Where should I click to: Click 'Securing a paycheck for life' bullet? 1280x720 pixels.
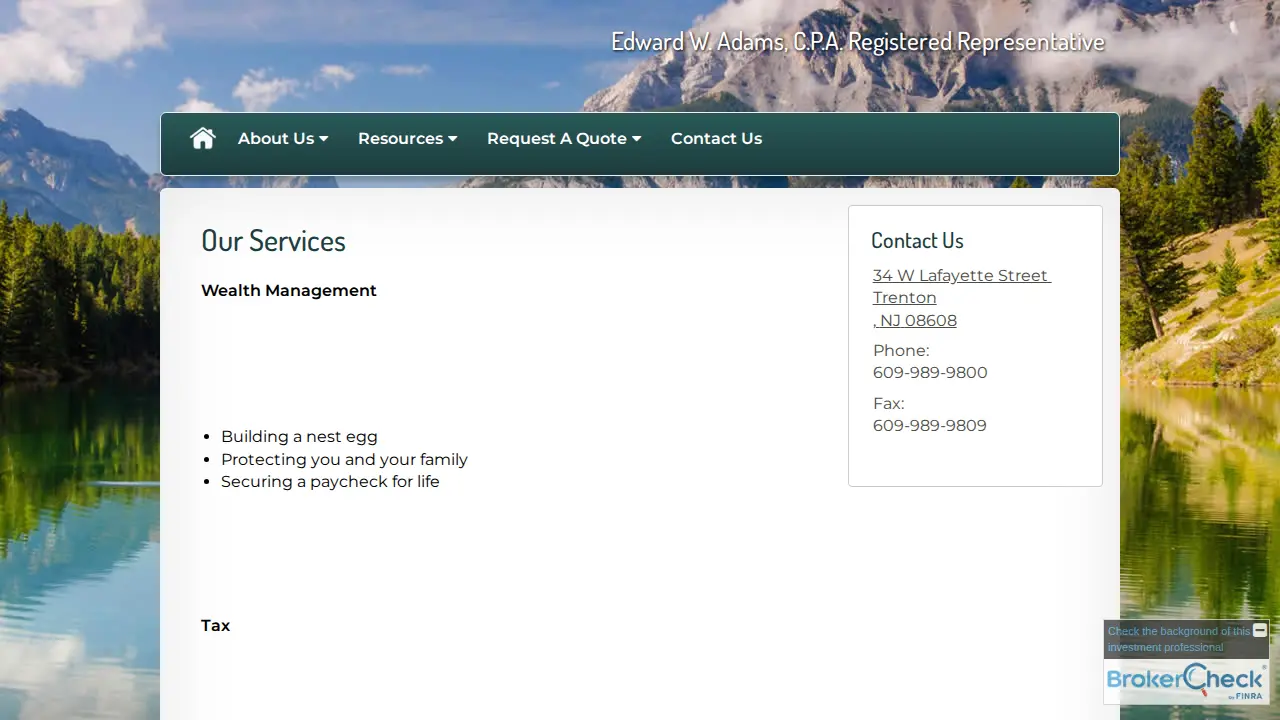click(x=330, y=481)
